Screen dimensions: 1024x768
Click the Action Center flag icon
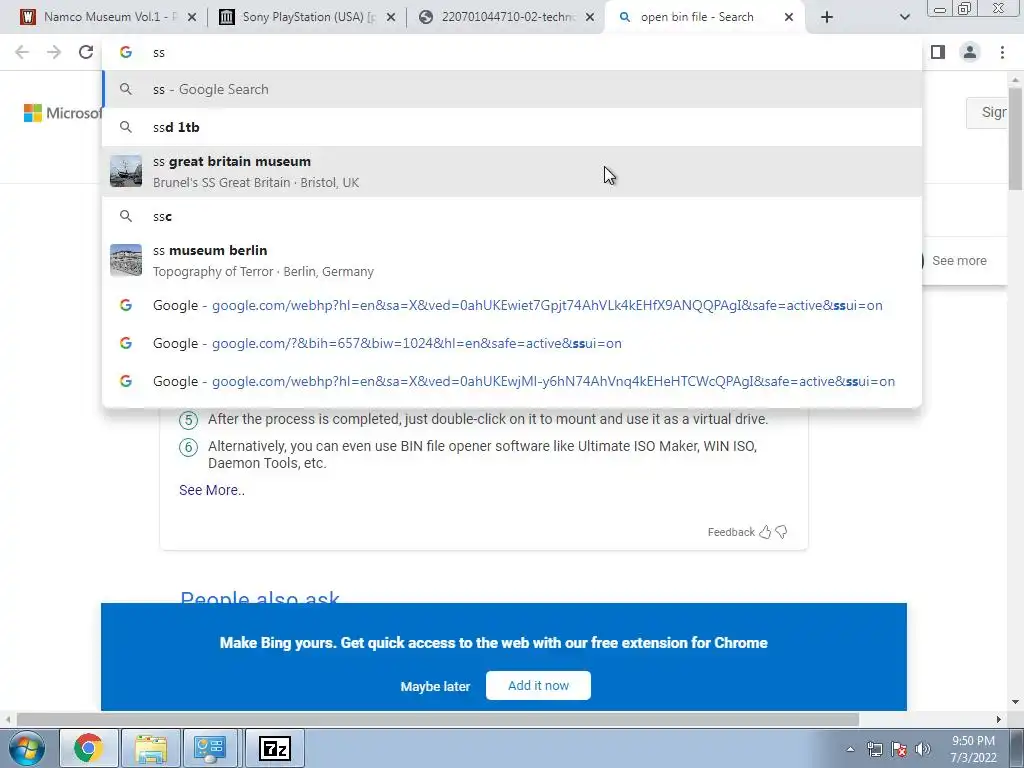click(899, 750)
